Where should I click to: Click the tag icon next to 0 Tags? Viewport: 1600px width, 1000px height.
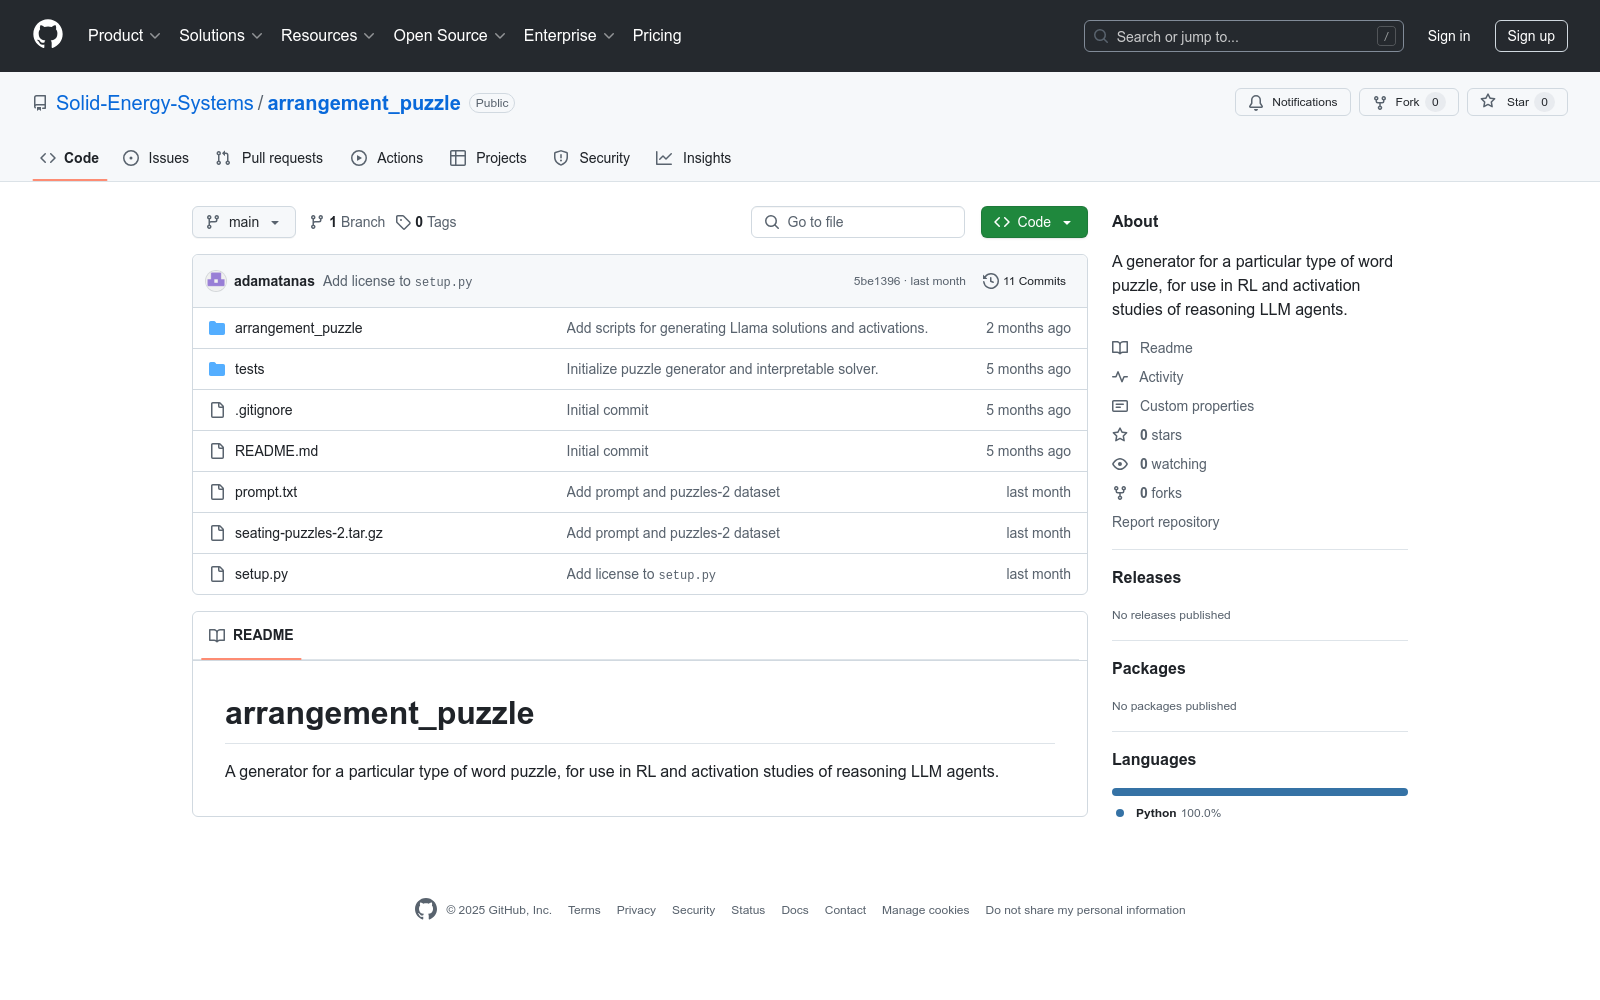403,222
